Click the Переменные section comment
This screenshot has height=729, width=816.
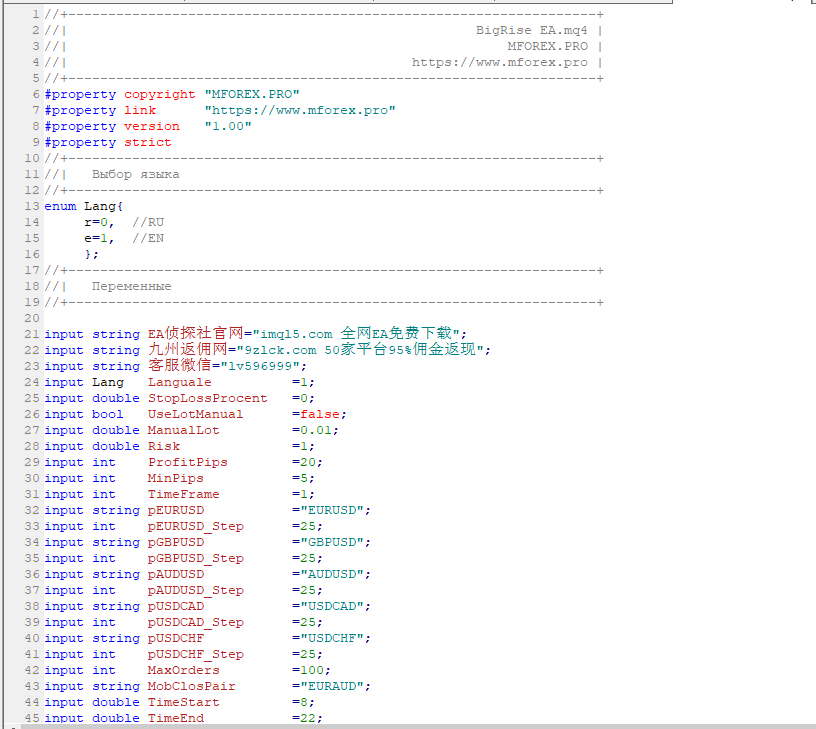[x=132, y=286]
